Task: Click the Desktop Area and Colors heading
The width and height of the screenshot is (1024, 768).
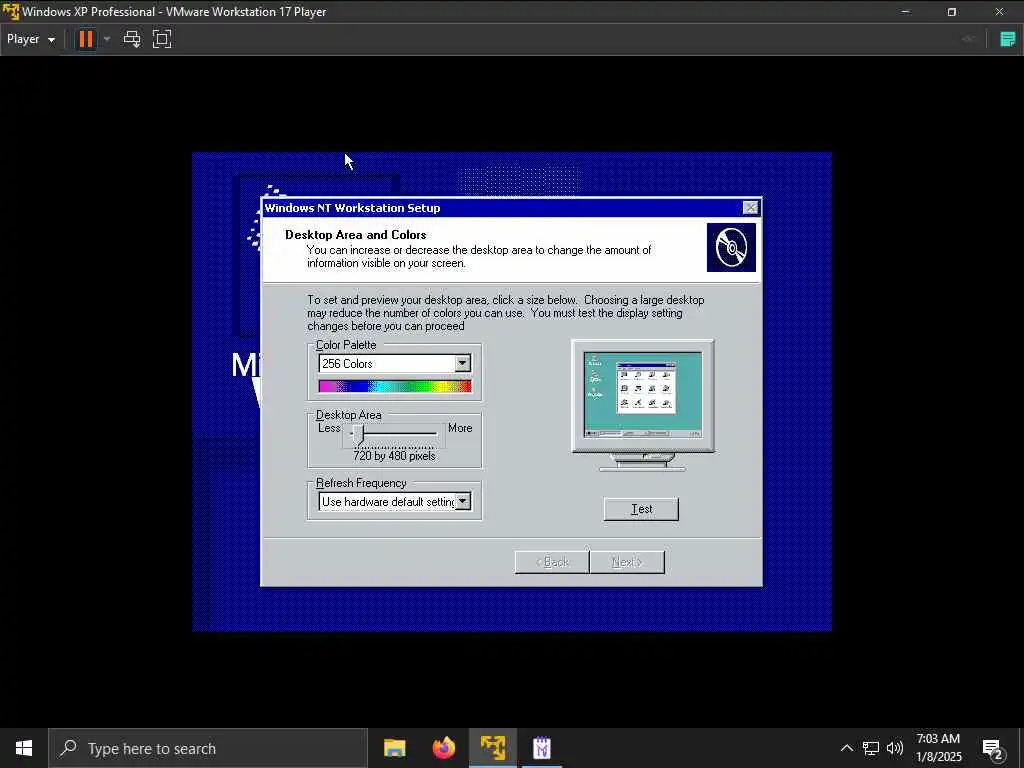Action: 355,235
